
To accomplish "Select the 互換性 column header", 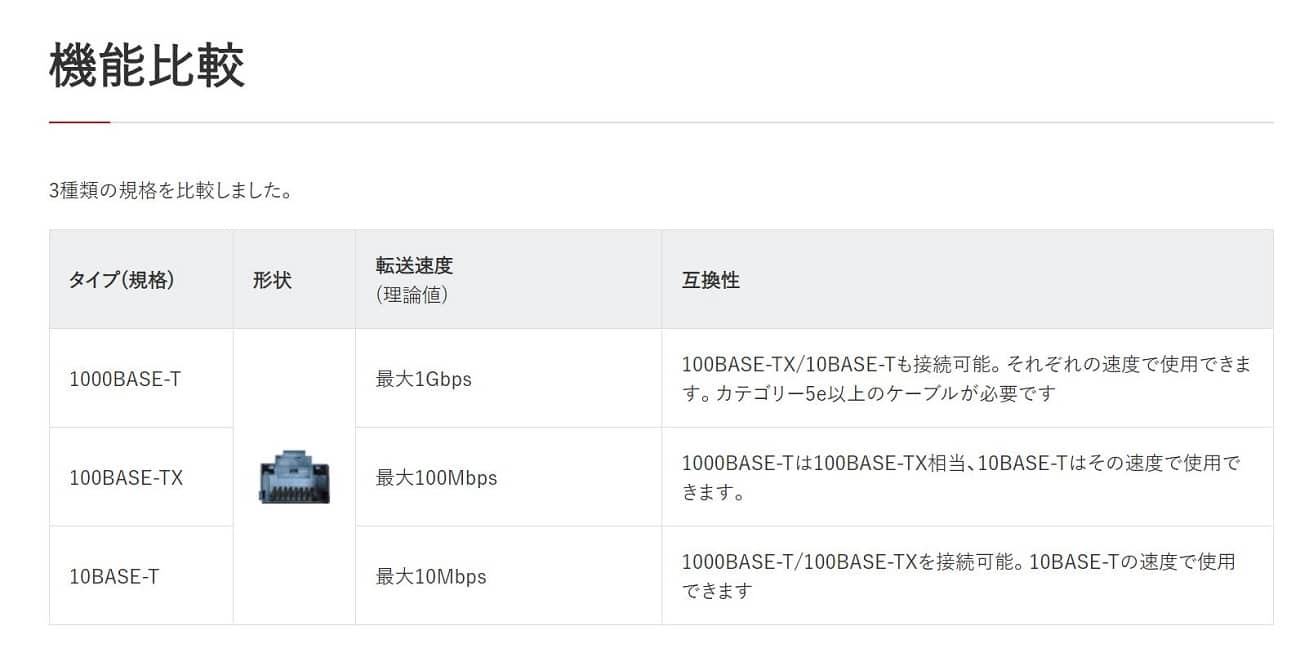I will 710,280.
